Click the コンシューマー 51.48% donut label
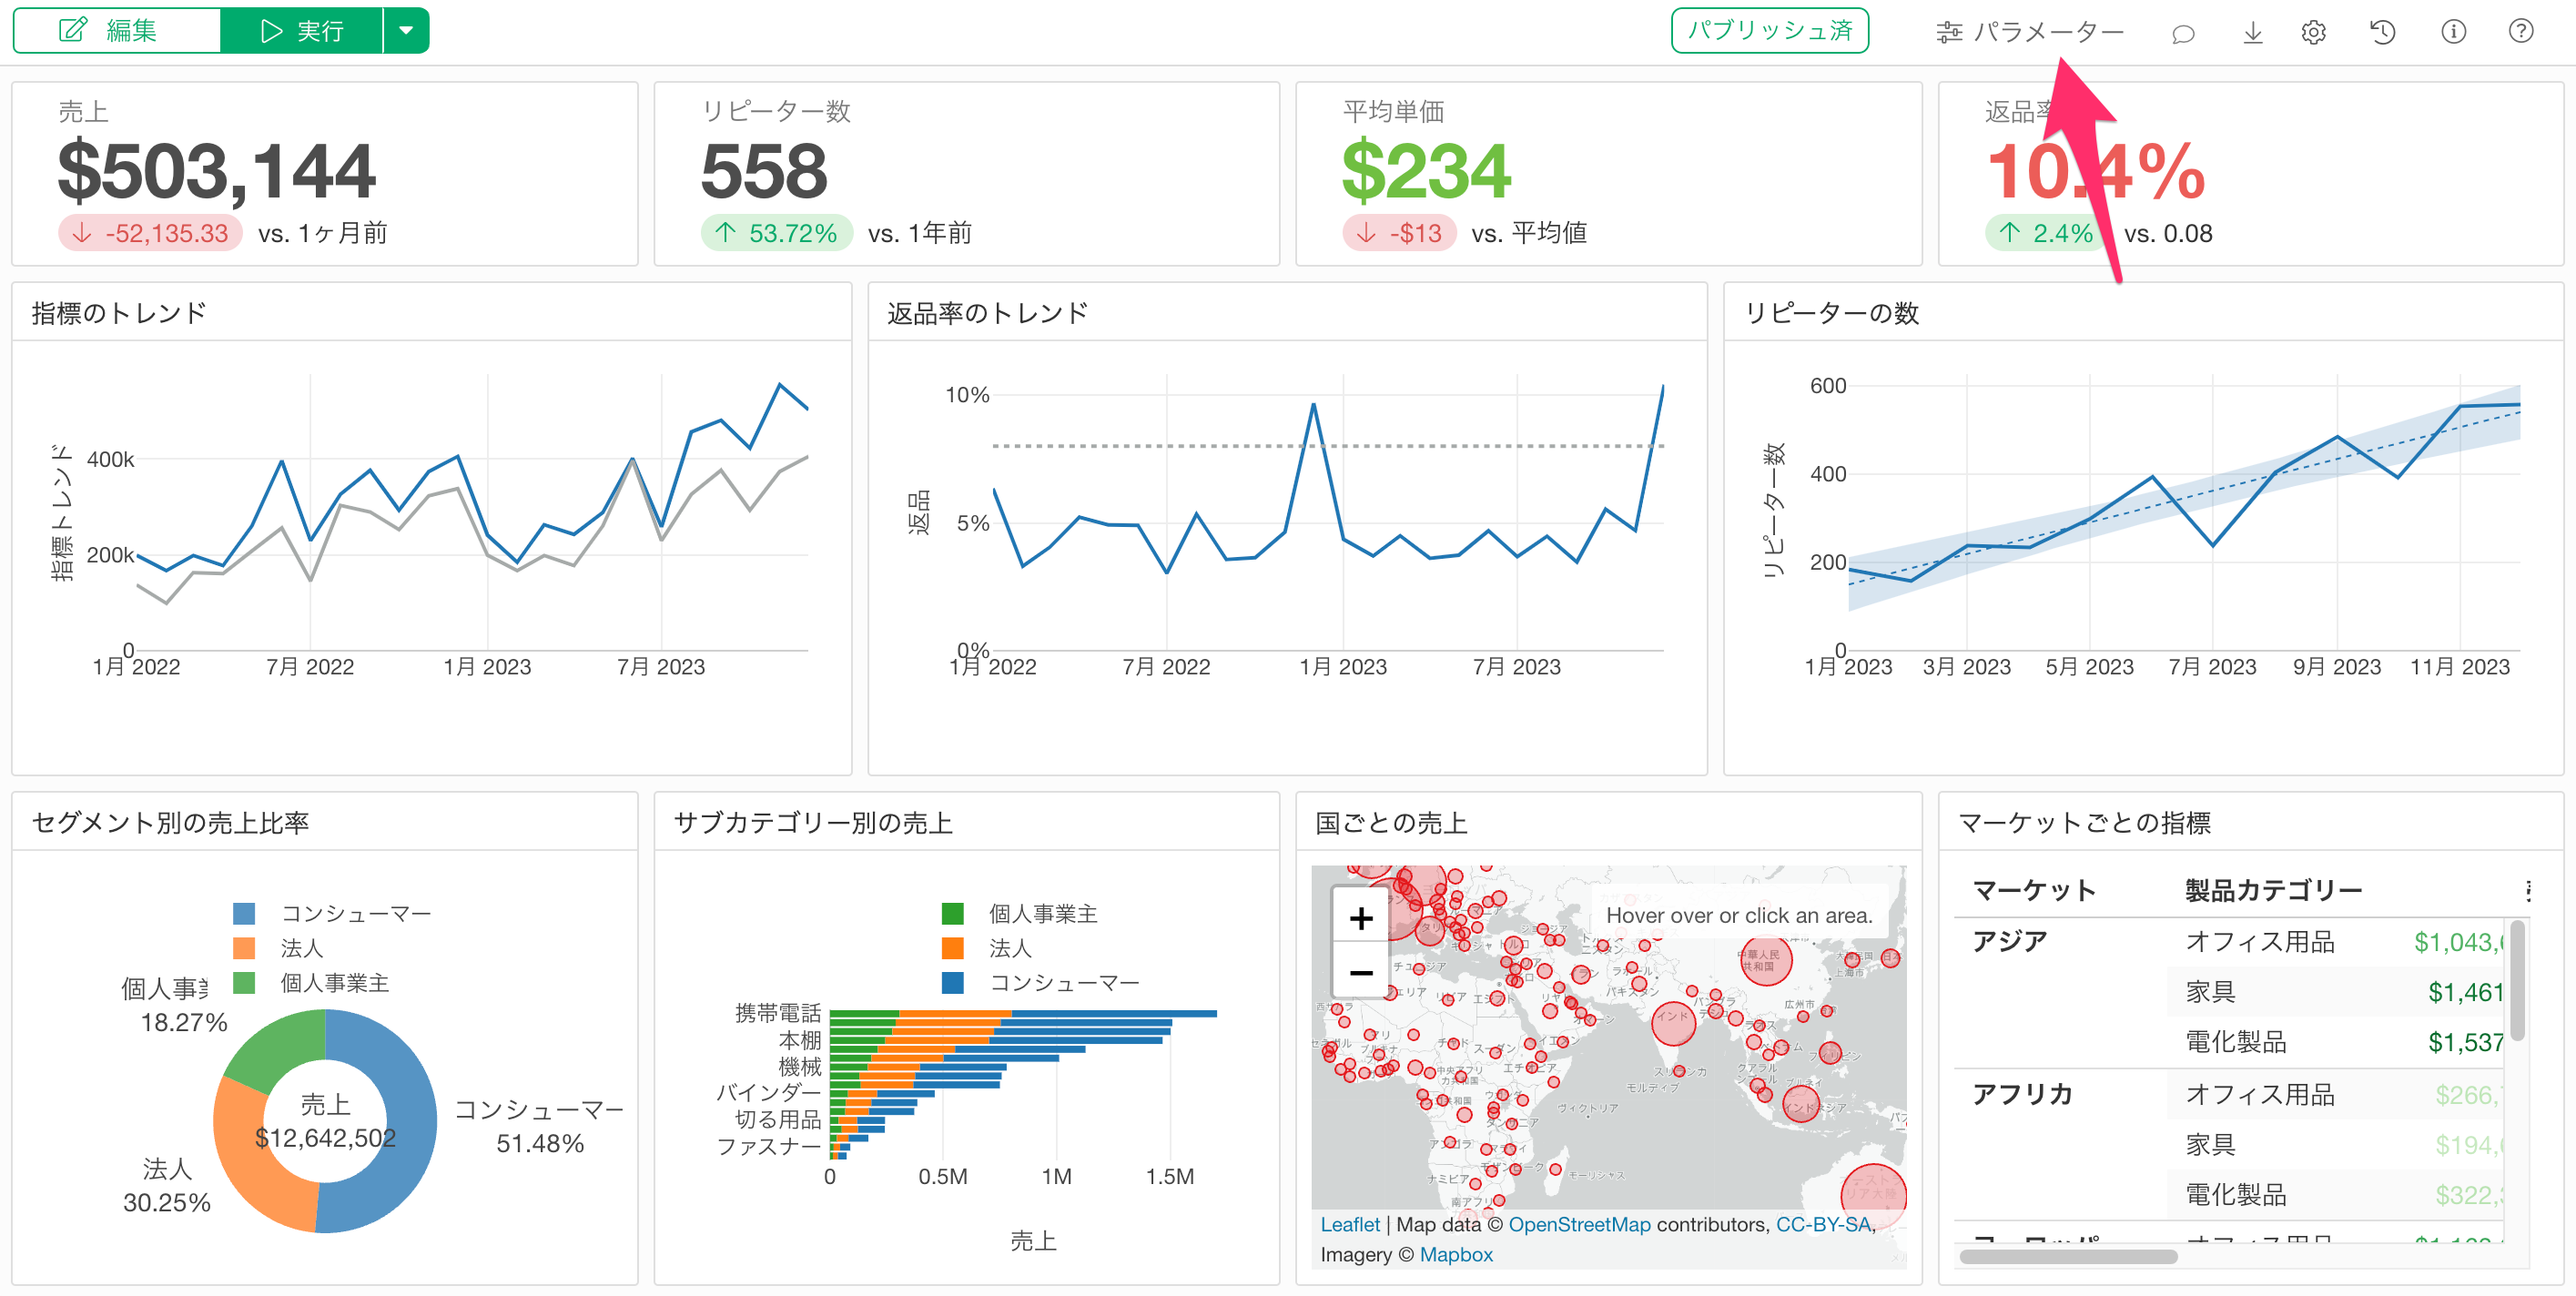 coord(540,1126)
